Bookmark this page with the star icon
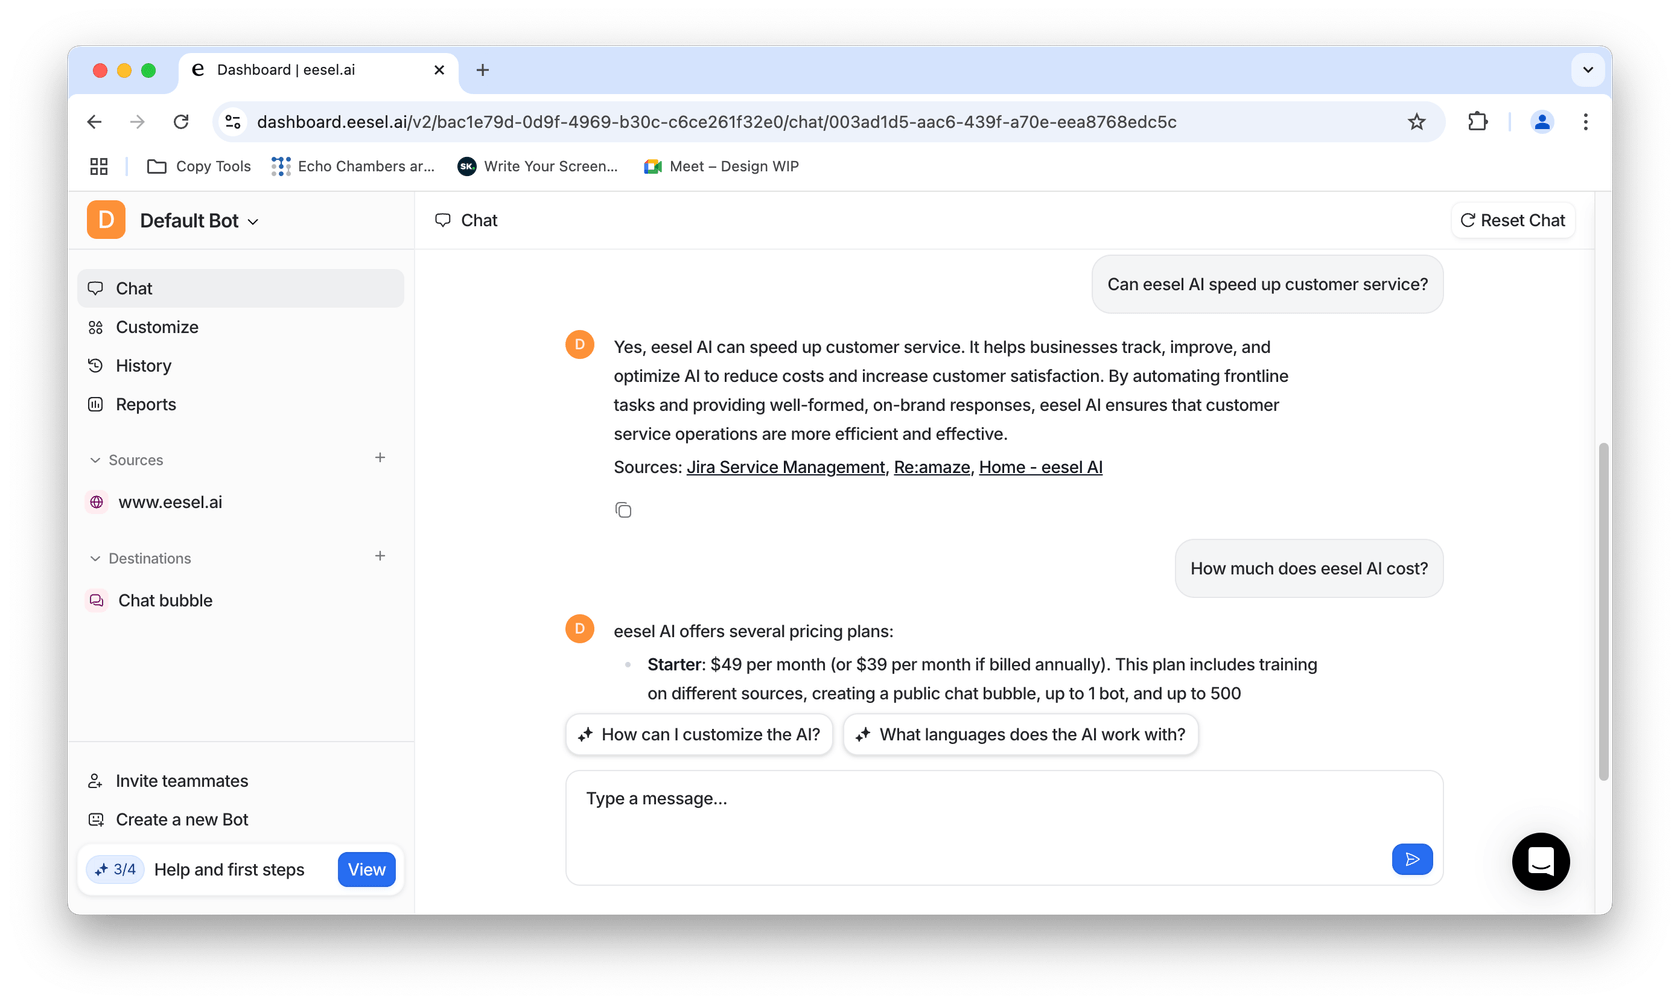Image resolution: width=1680 pixels, height=1004 pixels. pos(1416,122)
